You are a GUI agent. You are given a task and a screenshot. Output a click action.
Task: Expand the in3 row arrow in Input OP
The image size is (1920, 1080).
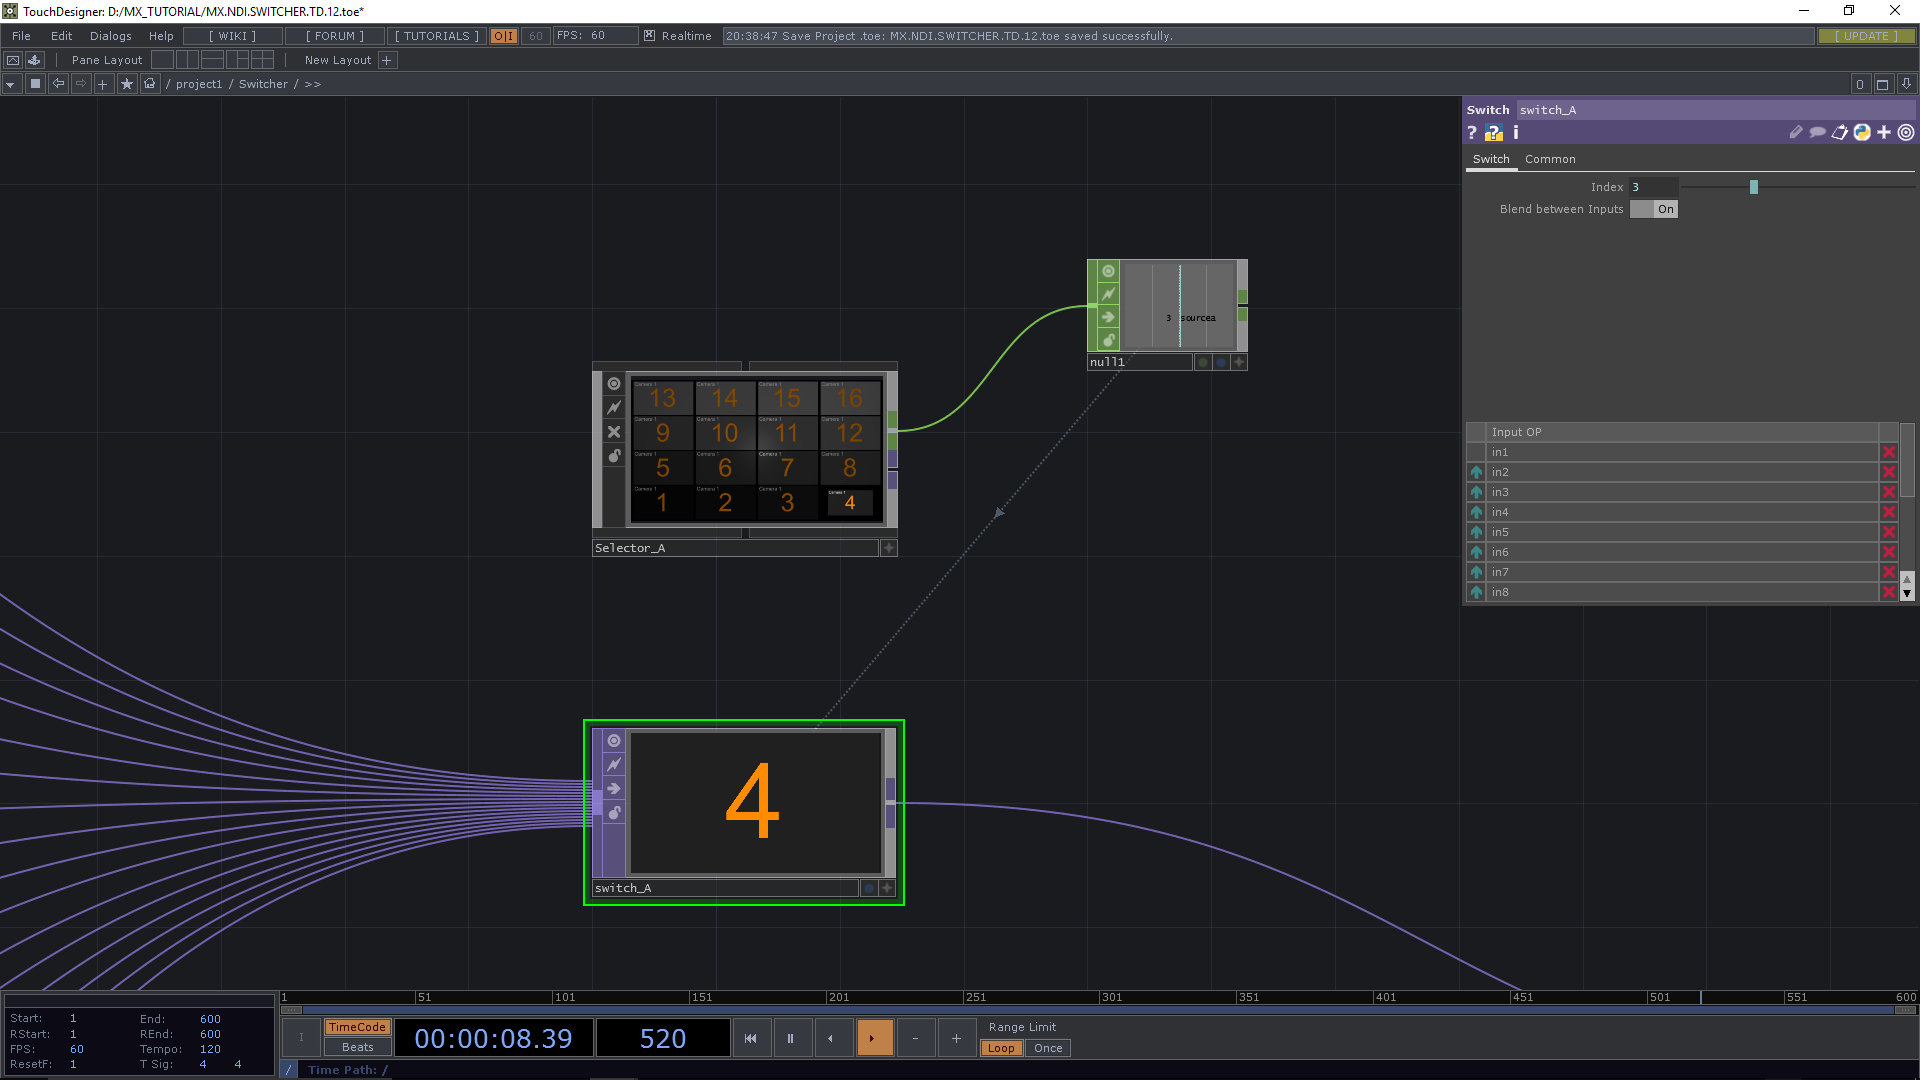1476,492
